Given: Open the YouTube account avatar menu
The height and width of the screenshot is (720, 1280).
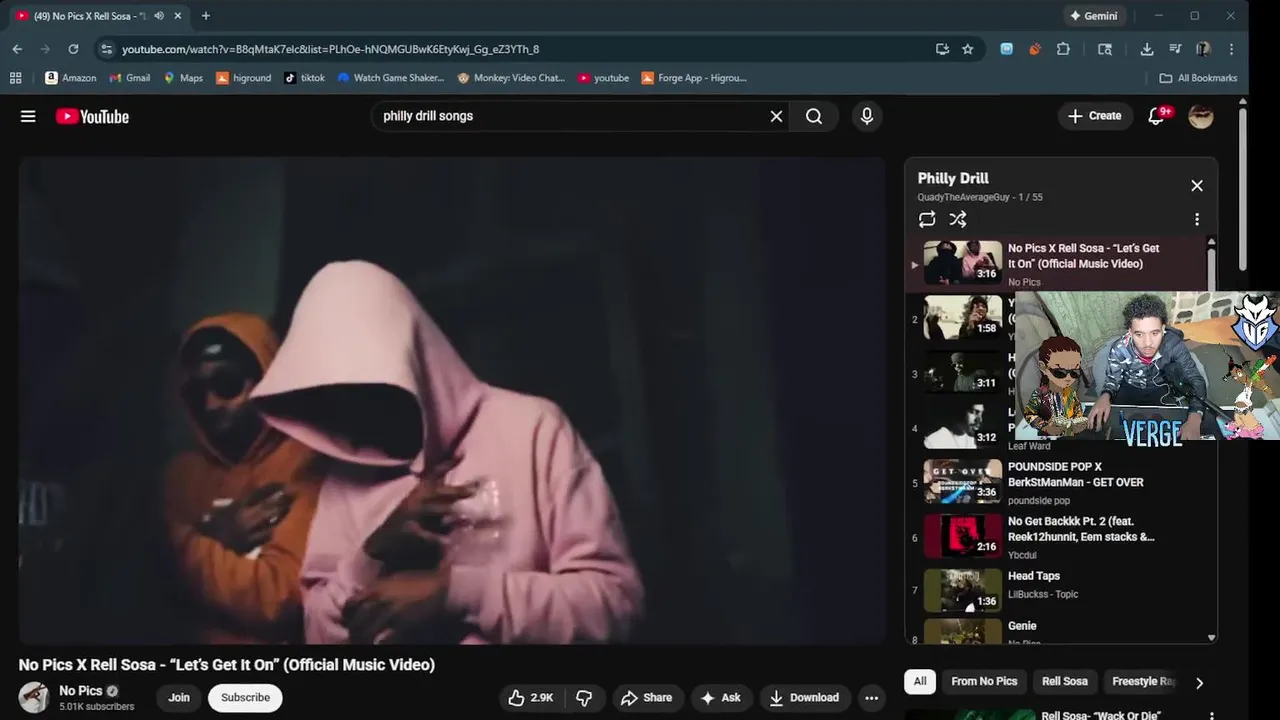Looking at the screenshot, I should (x=1201, y=116).
